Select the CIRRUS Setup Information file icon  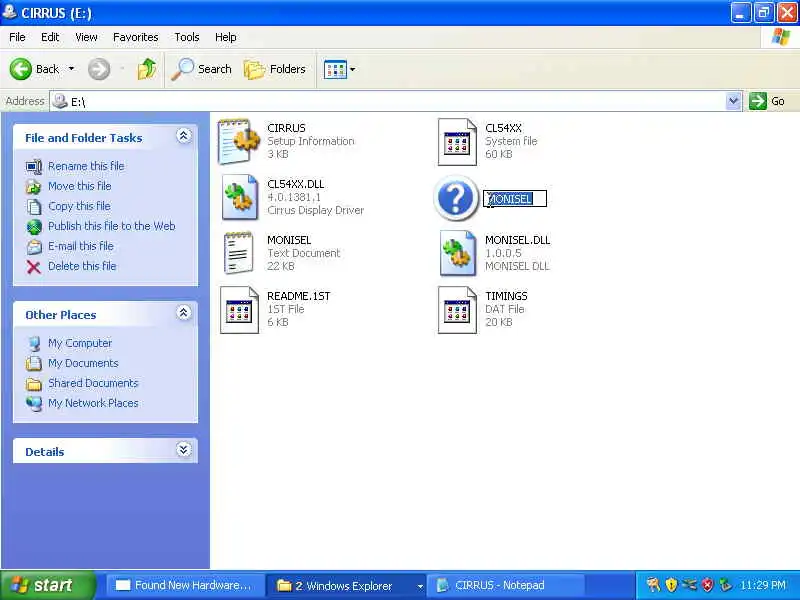pyautogui.click(x=239, y=141)
